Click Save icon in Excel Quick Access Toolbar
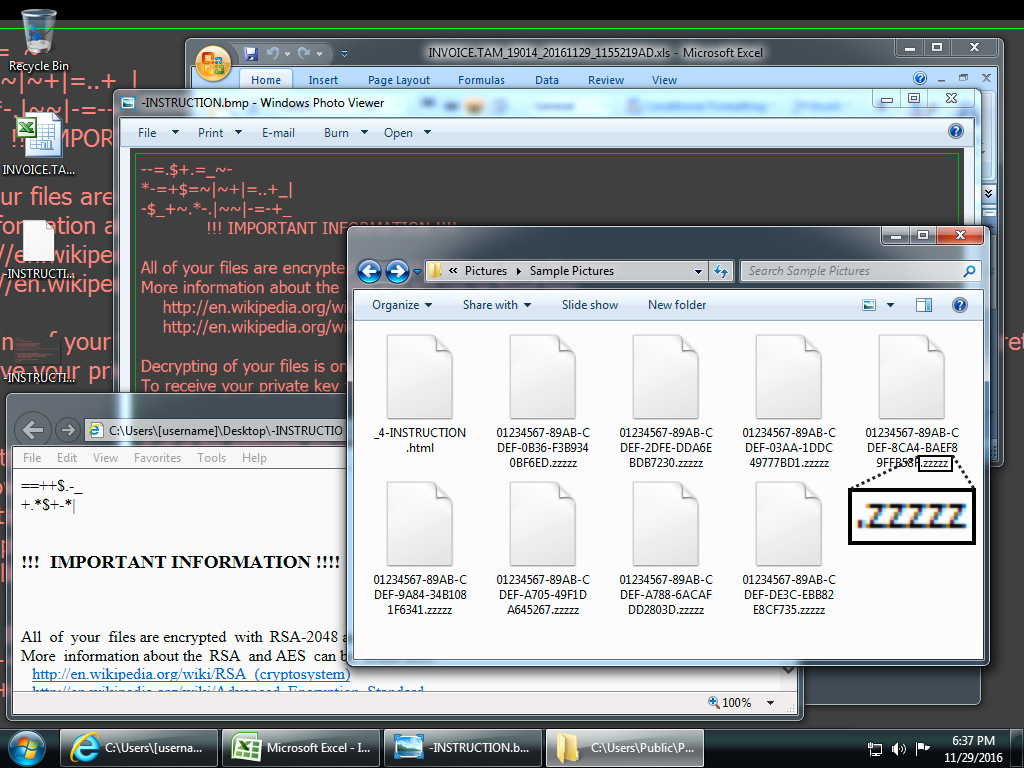Image resolution: width=1024 pixels, height=768 pixels. [251, 54]
